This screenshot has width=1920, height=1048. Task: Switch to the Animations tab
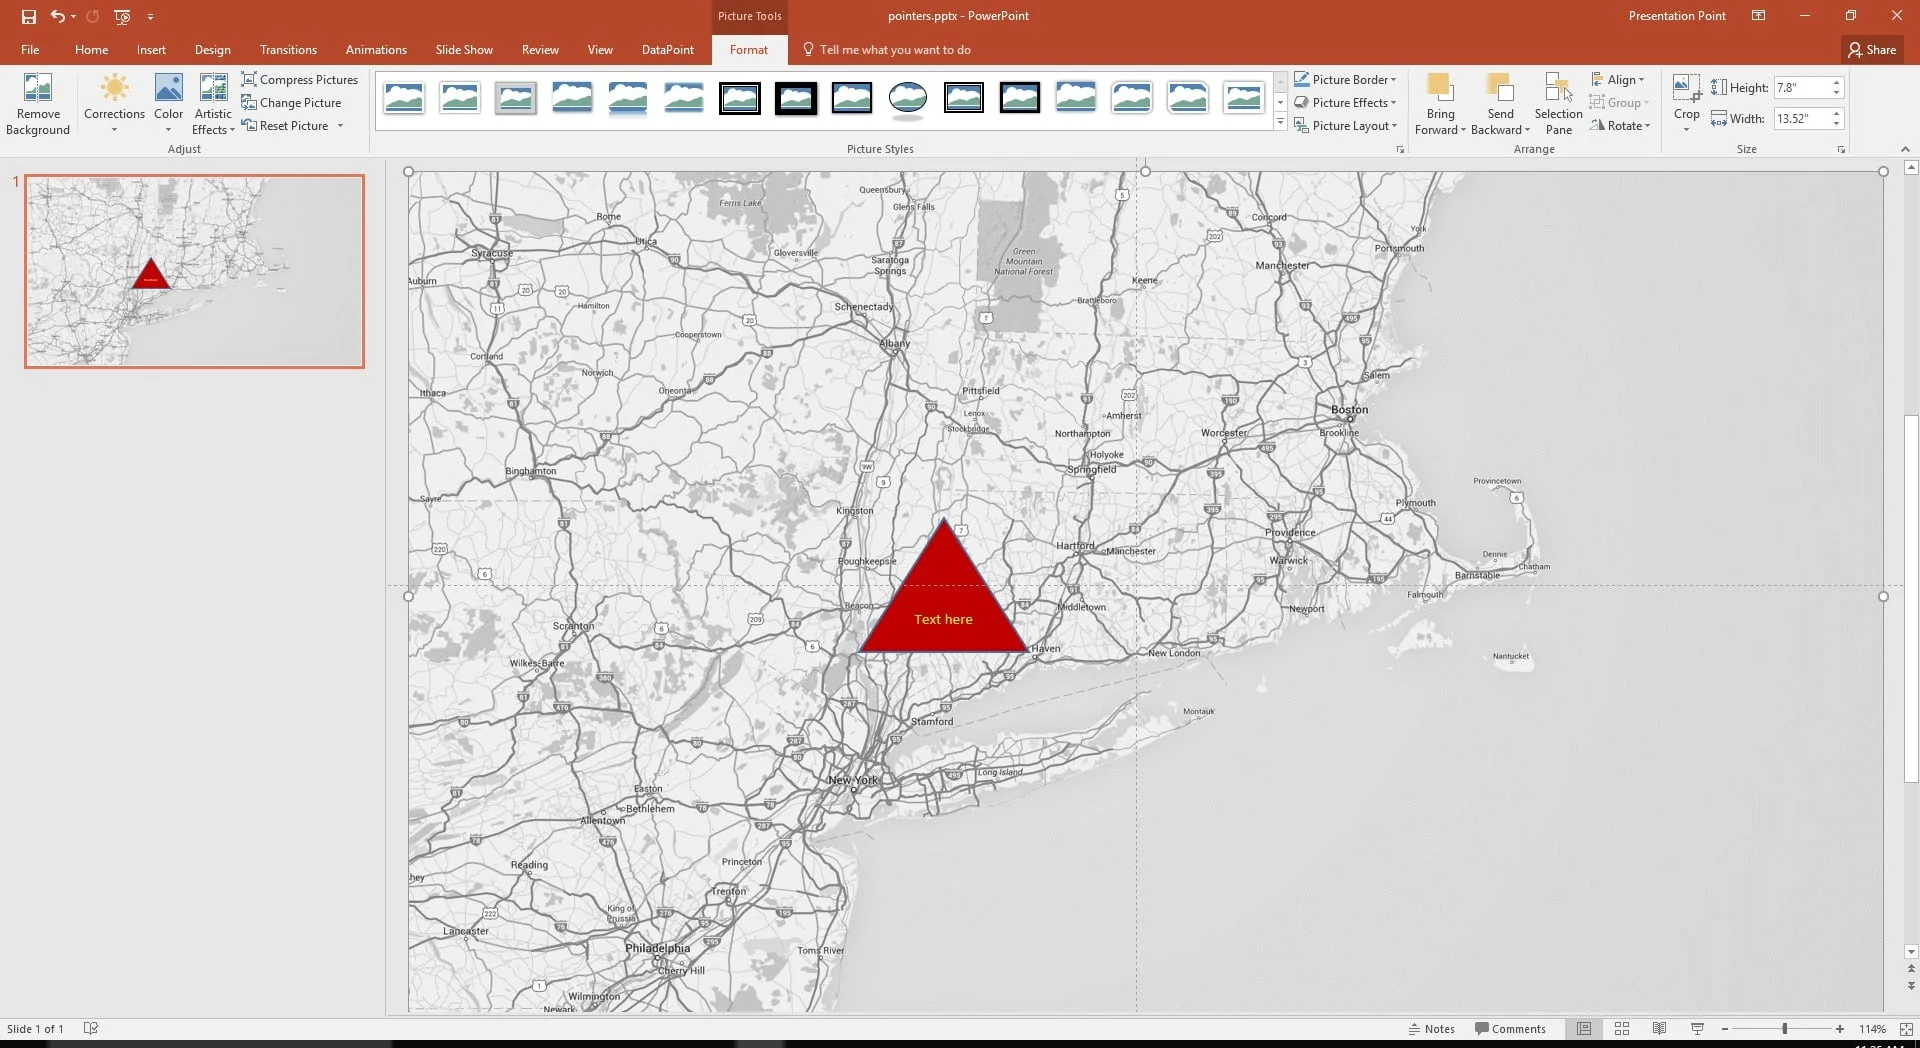click(x=376, y=50)
